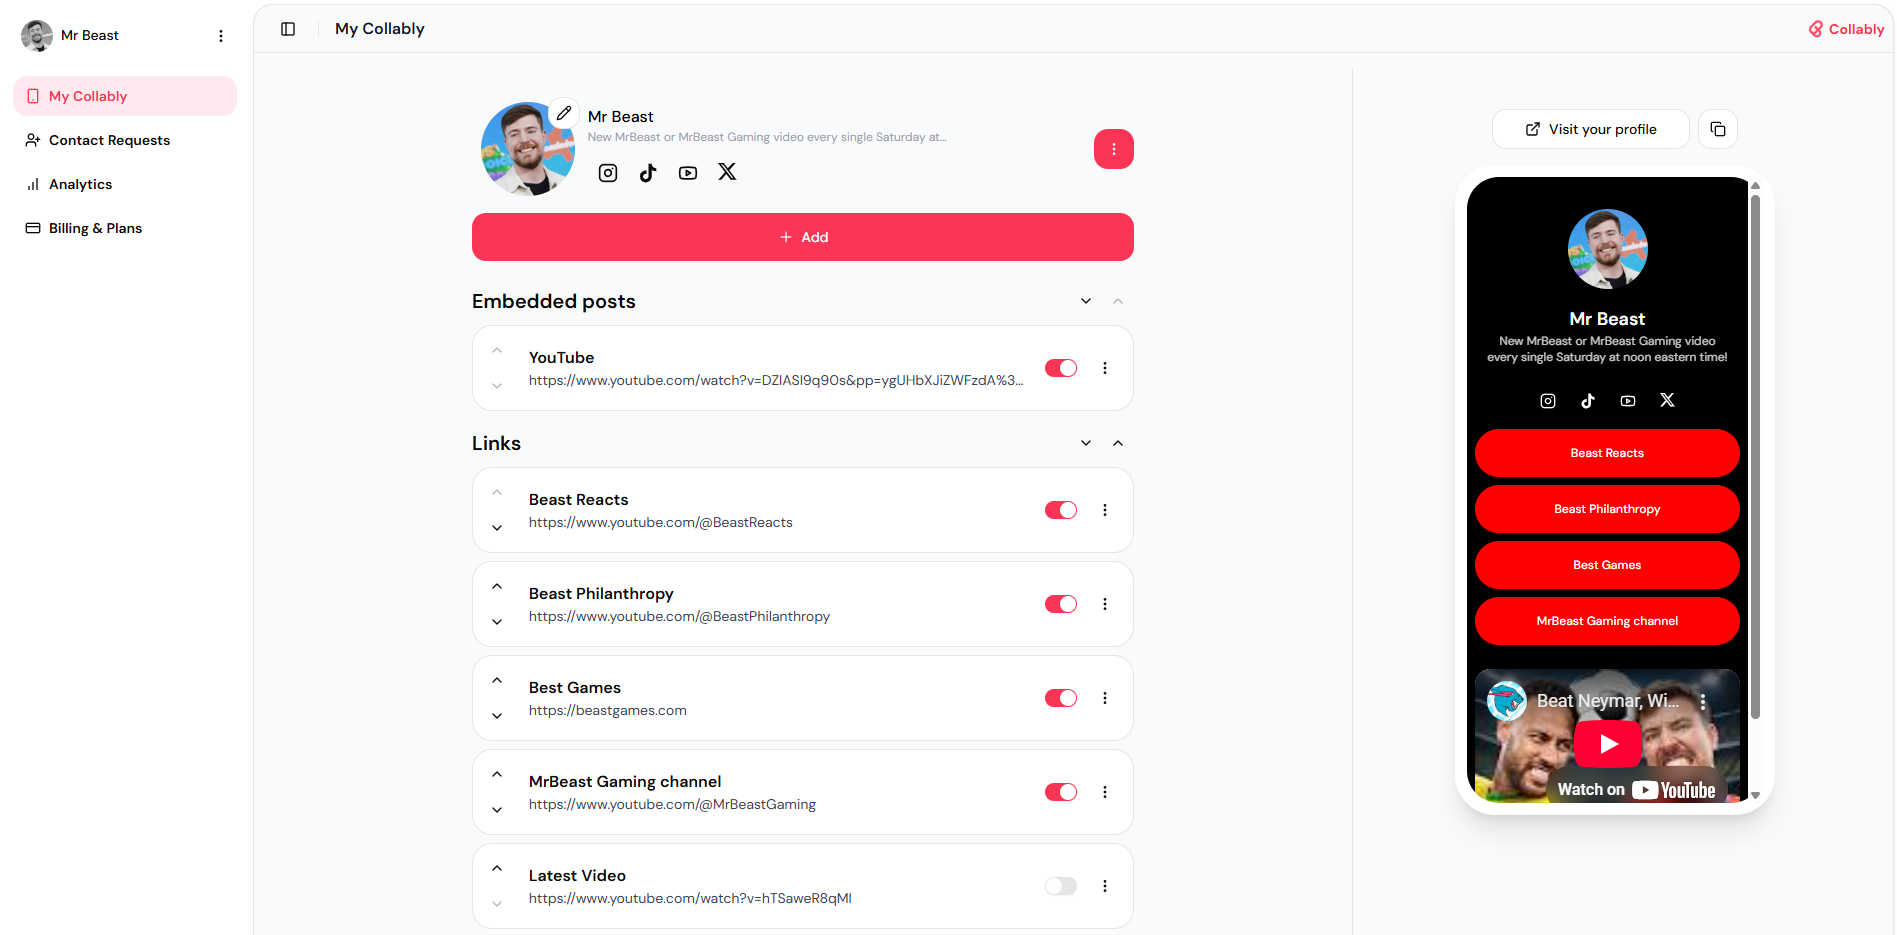Enable the Latest Video link toggle
The height and width of the screenshot is (935, 1897).
point(1061,886)
